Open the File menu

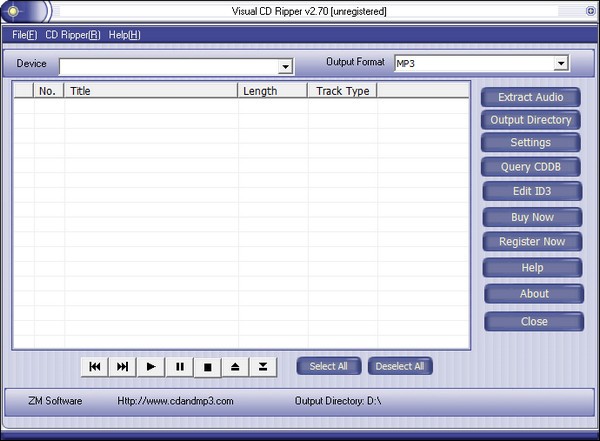[x=24, y=35]
